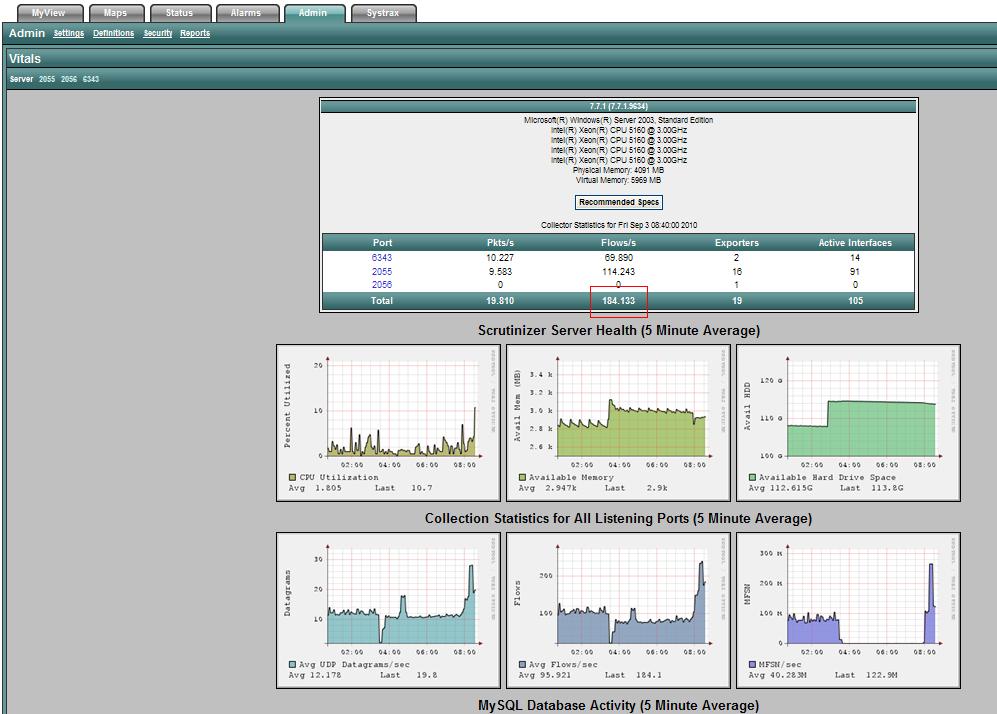Select Active Interfaces value 91 for port 2055
Image resolution: width=997 pixels, height=714 pixels.
point(855,271)
